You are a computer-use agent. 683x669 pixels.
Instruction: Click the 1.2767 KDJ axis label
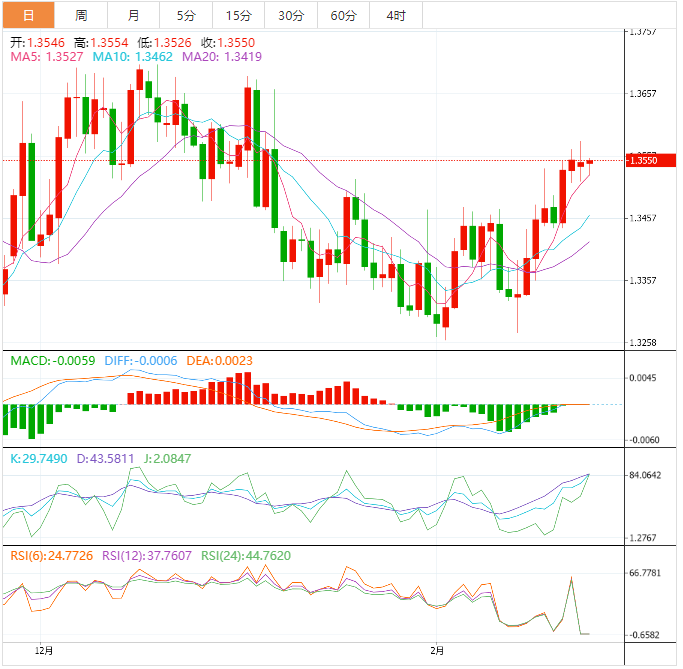[643, 538]
